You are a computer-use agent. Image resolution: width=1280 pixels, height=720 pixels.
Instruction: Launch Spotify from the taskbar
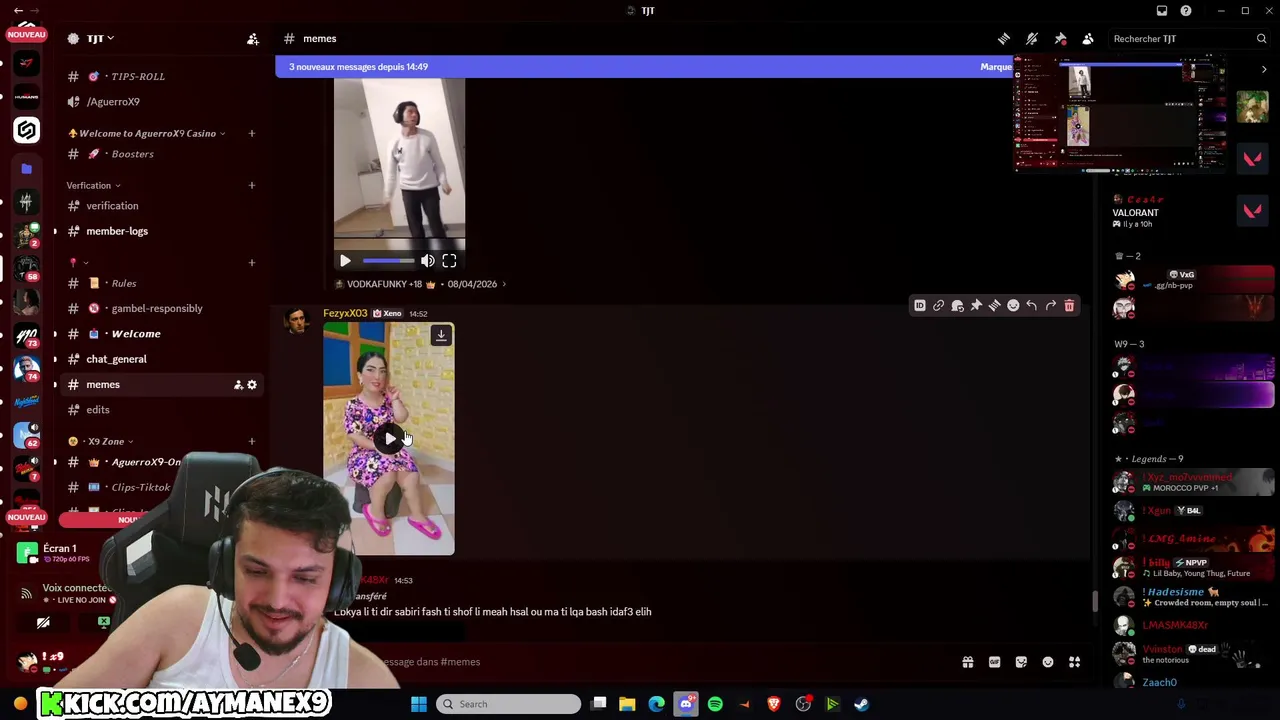point(715,704)
